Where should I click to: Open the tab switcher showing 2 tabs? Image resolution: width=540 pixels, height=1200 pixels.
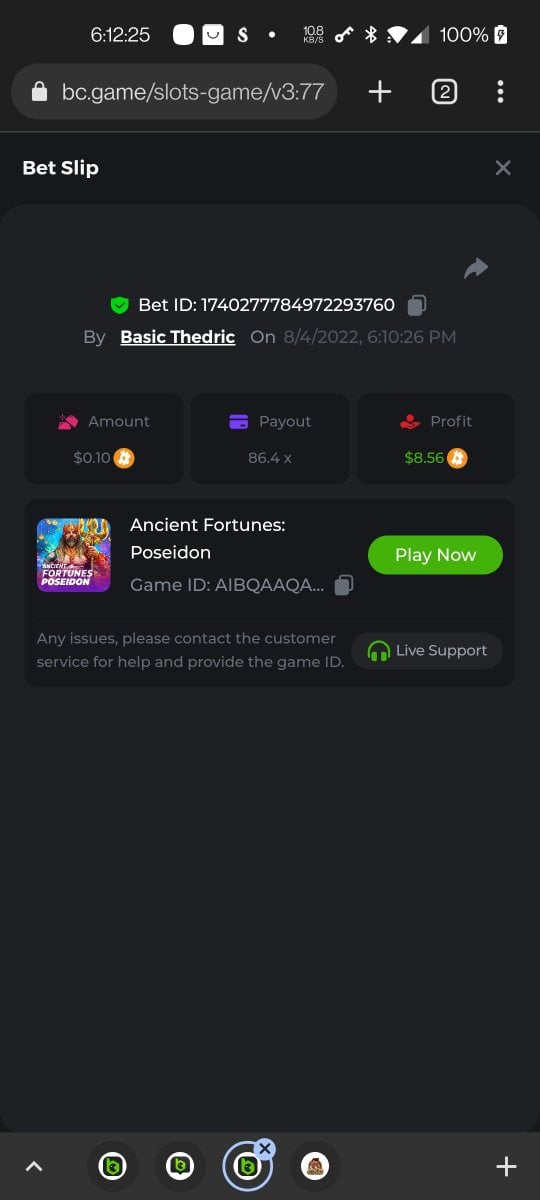444,92
